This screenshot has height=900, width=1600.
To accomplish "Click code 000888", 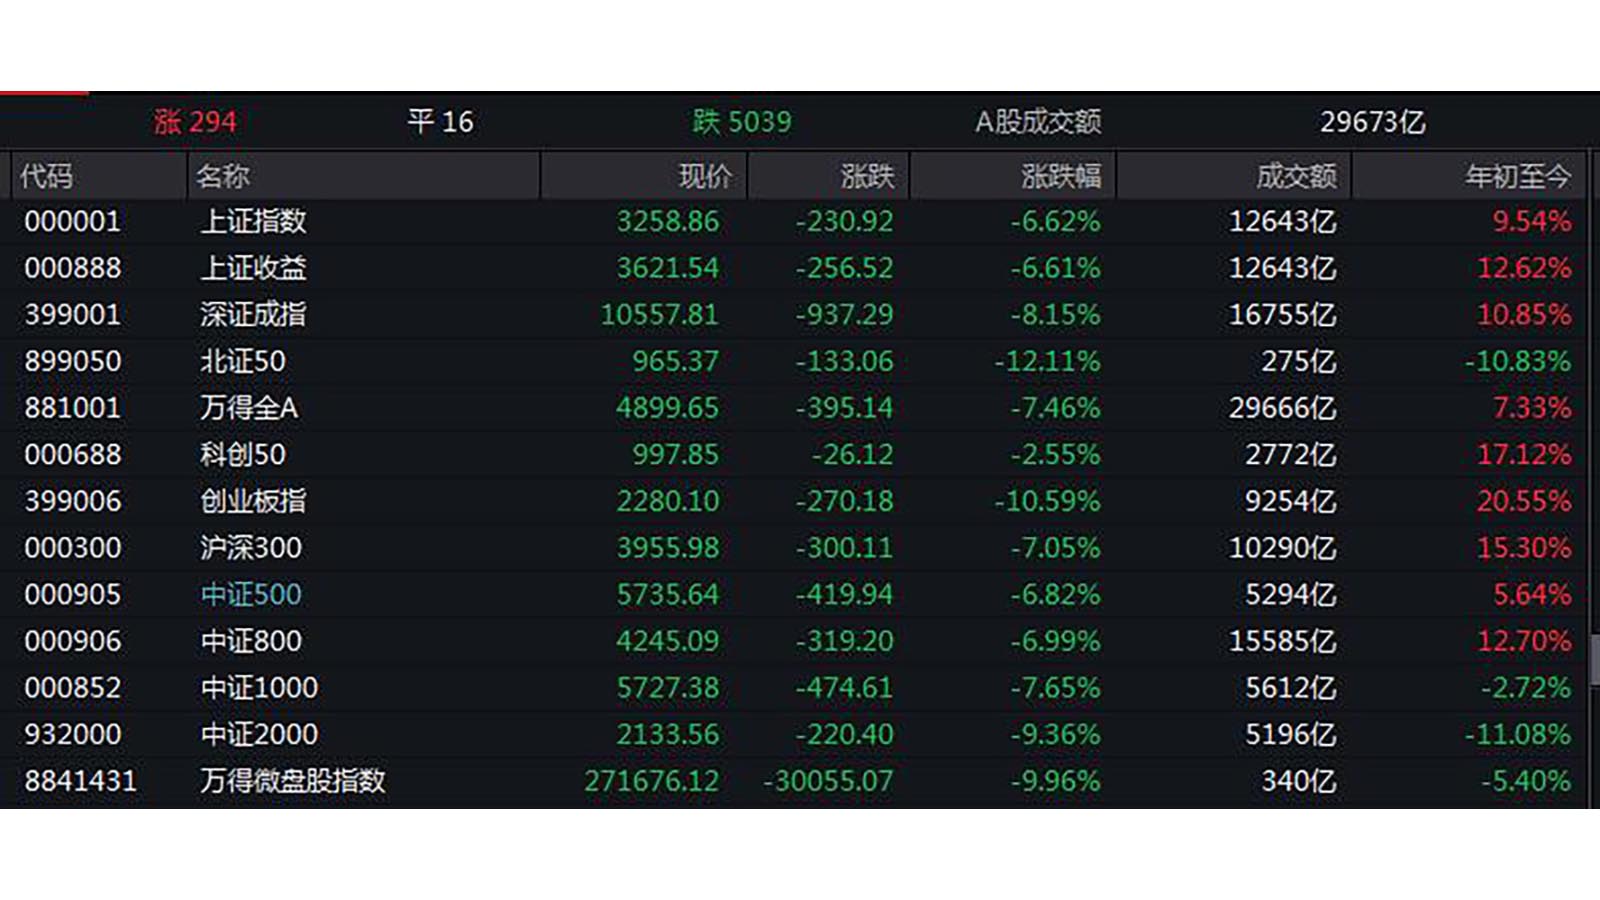I will pos(73,268).
